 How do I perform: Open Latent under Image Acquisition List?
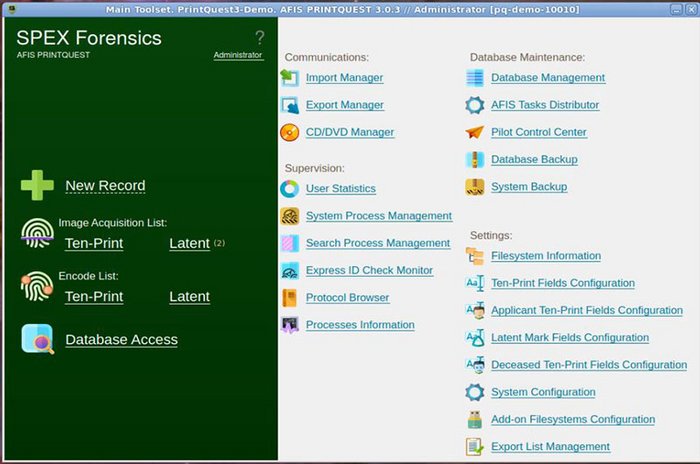[189, 243]
